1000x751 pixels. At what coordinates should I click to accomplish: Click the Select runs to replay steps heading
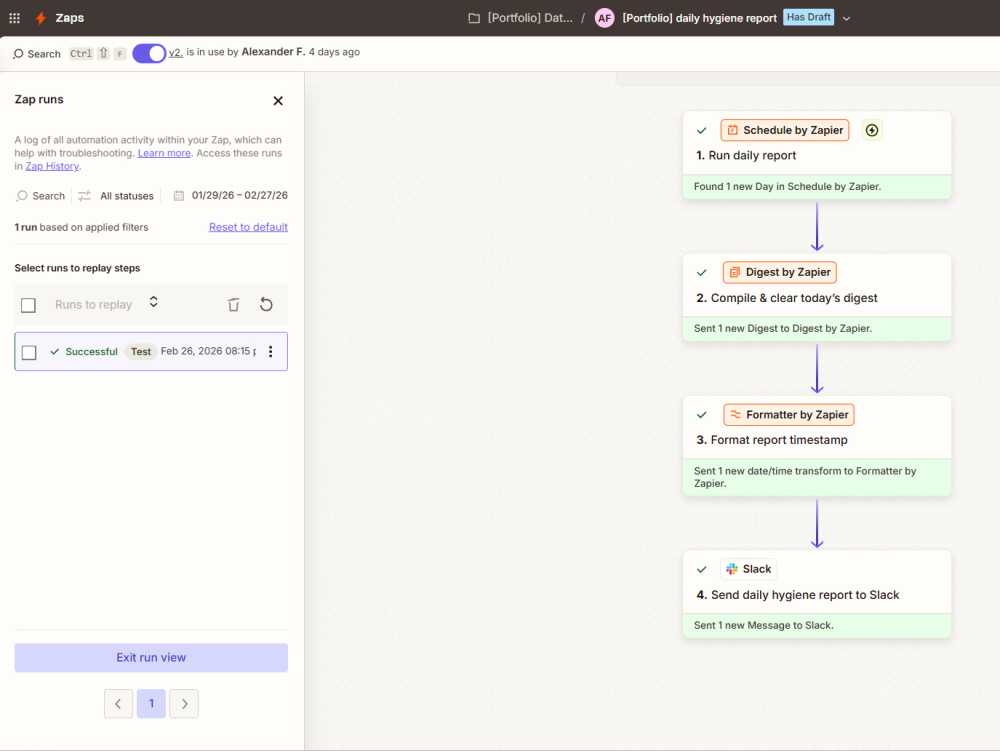tap(77, 268)
